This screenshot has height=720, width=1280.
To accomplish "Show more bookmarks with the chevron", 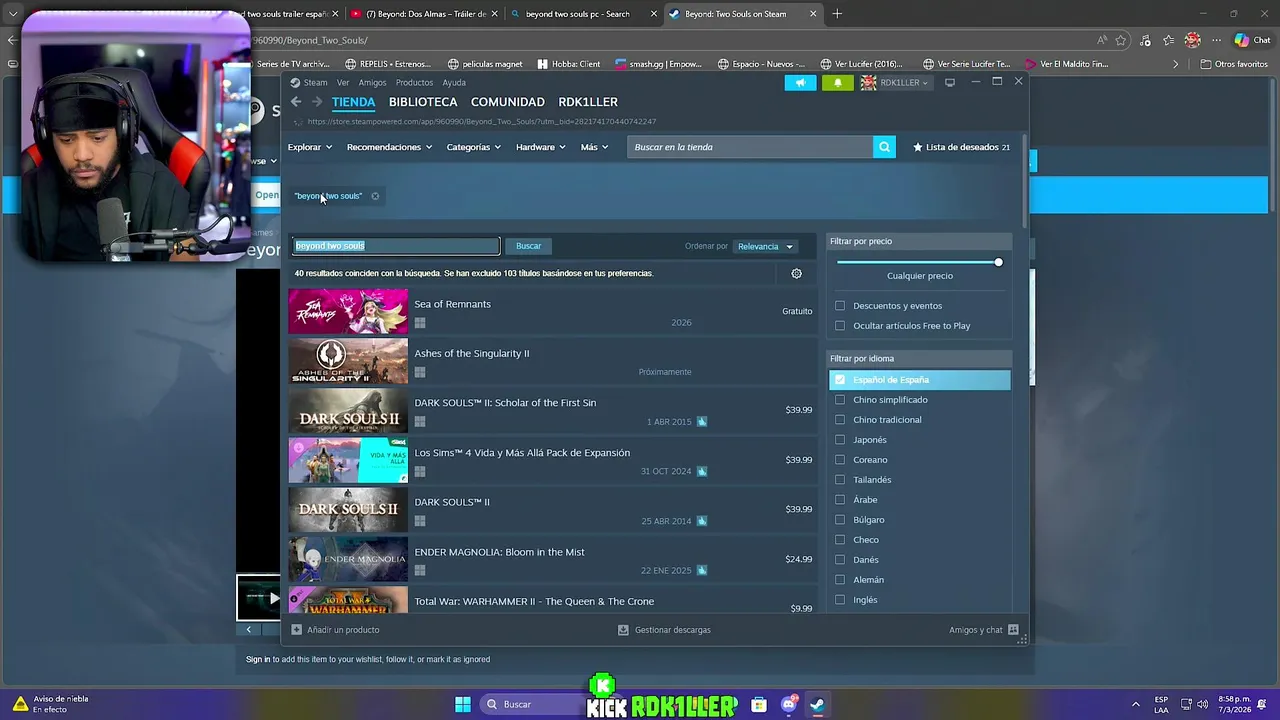I will (x=1176, y=64).
